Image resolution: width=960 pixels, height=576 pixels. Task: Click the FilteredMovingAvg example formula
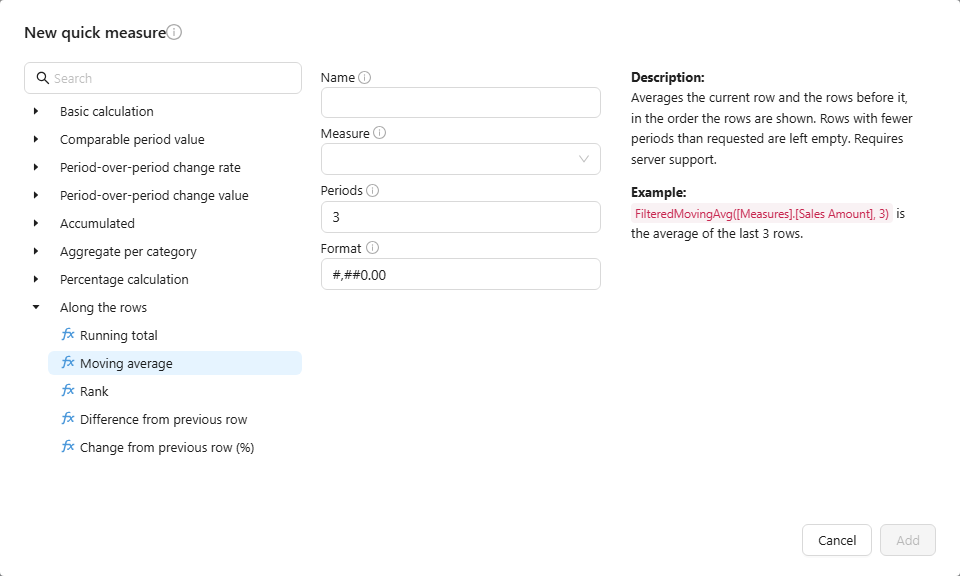pyautogui.click(x=762, y=214)
